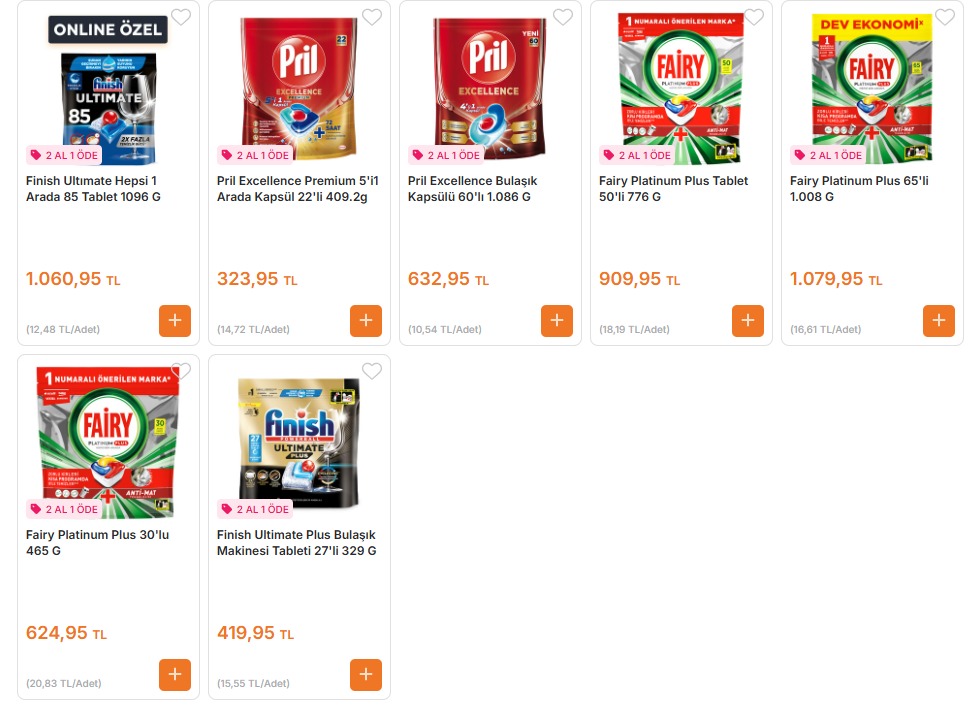Toggle favorite heart on Pril 60'lı capsules
The height and width of the screenshot is (716, 972).
563,17
